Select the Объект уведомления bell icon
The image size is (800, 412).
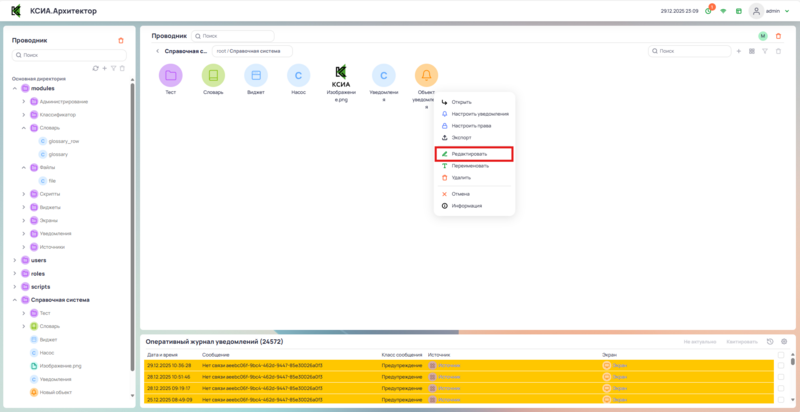click(x=426, y=75)
